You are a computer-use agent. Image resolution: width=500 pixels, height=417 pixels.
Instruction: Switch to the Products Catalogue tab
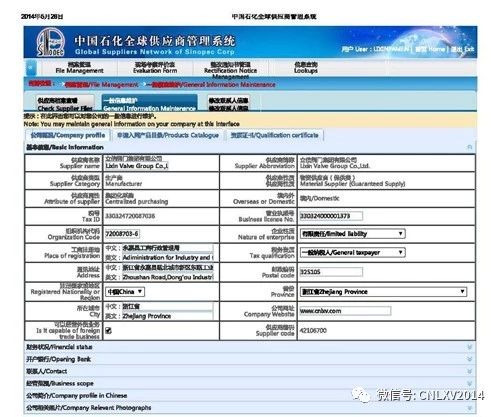[x=168, y=135]
